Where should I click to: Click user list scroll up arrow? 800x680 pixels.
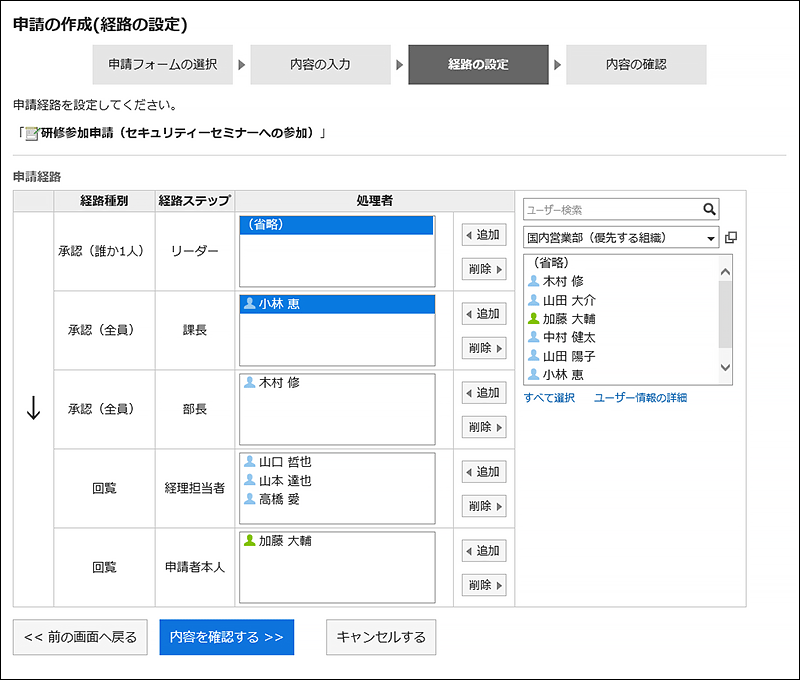pos(725,272)
